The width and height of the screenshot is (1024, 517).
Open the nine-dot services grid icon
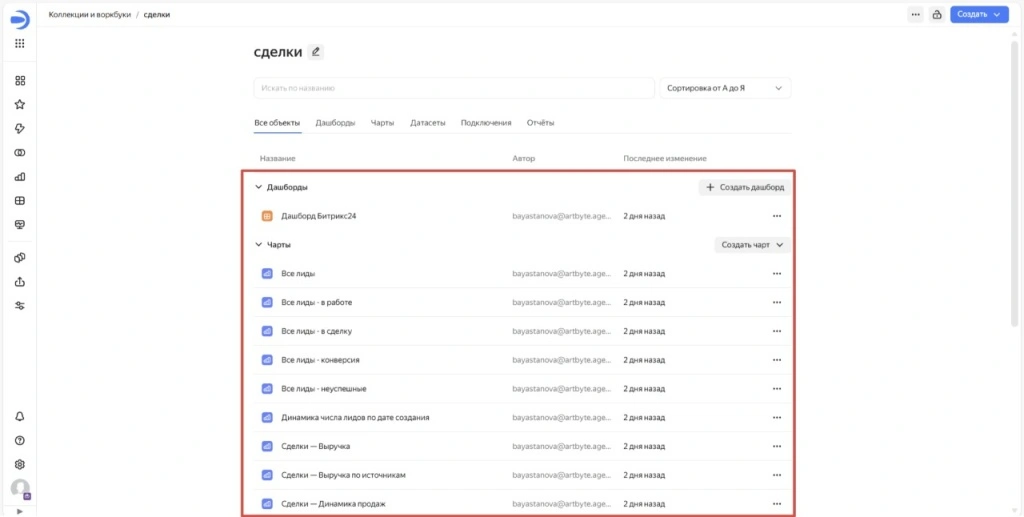pos(20,44)
